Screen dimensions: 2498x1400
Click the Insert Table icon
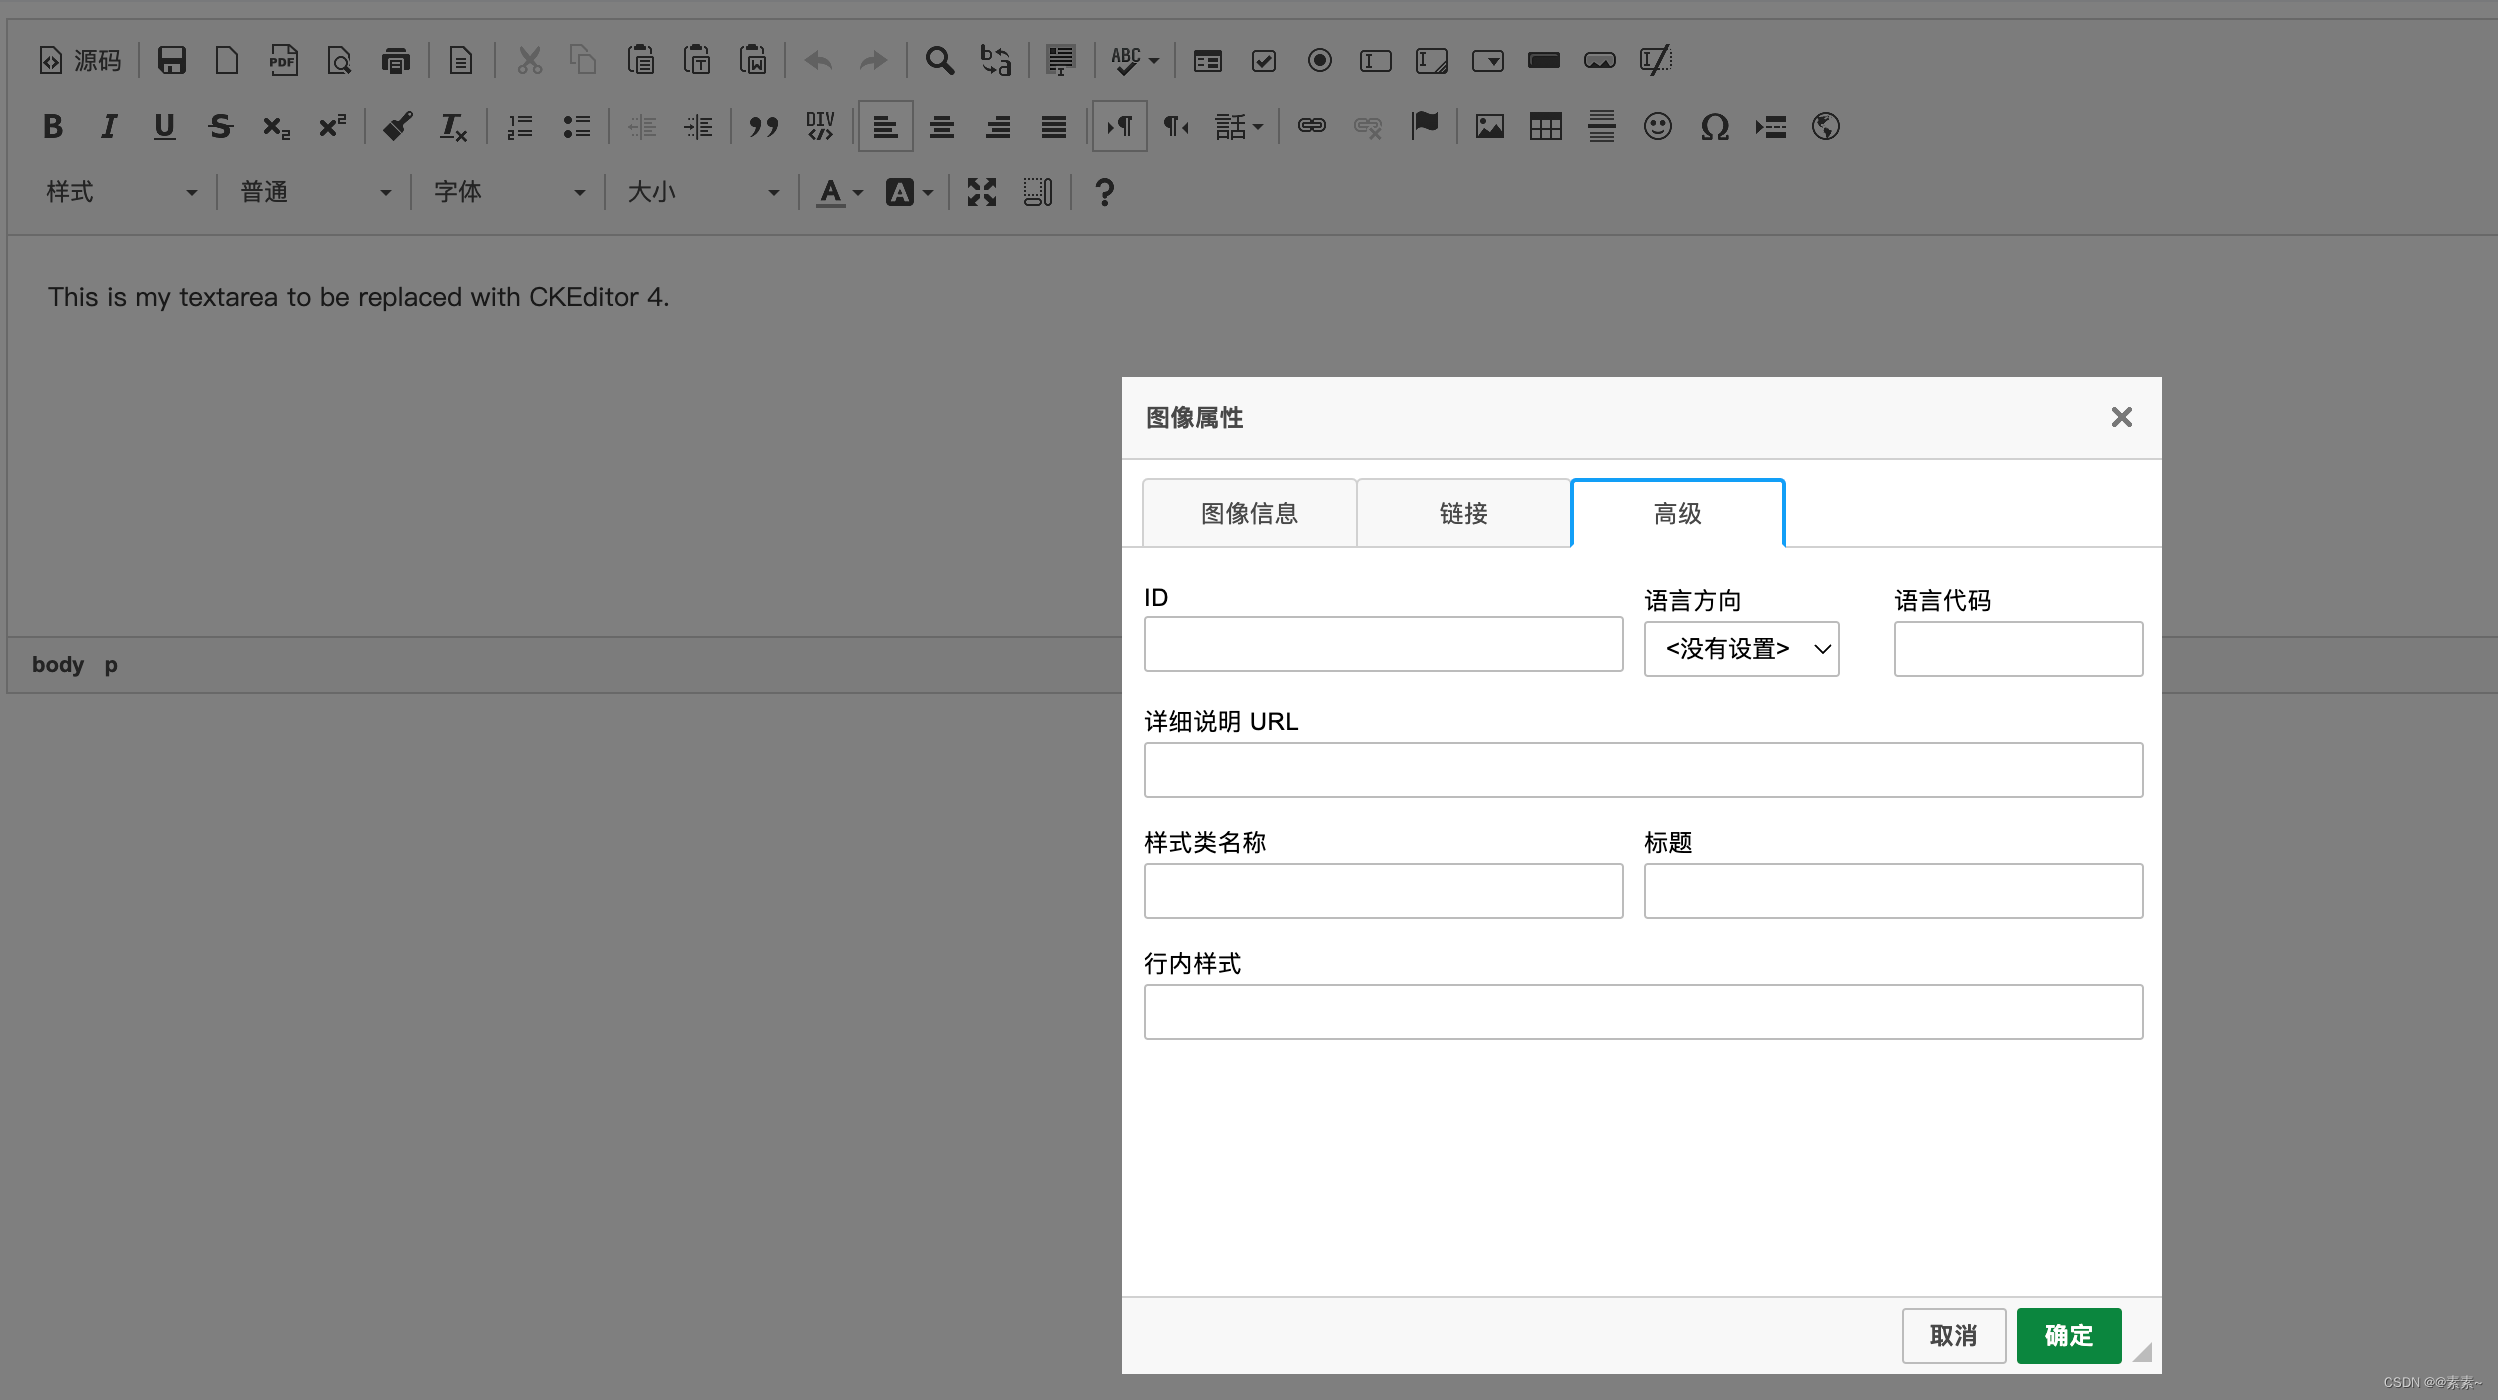coord(1546,126)
